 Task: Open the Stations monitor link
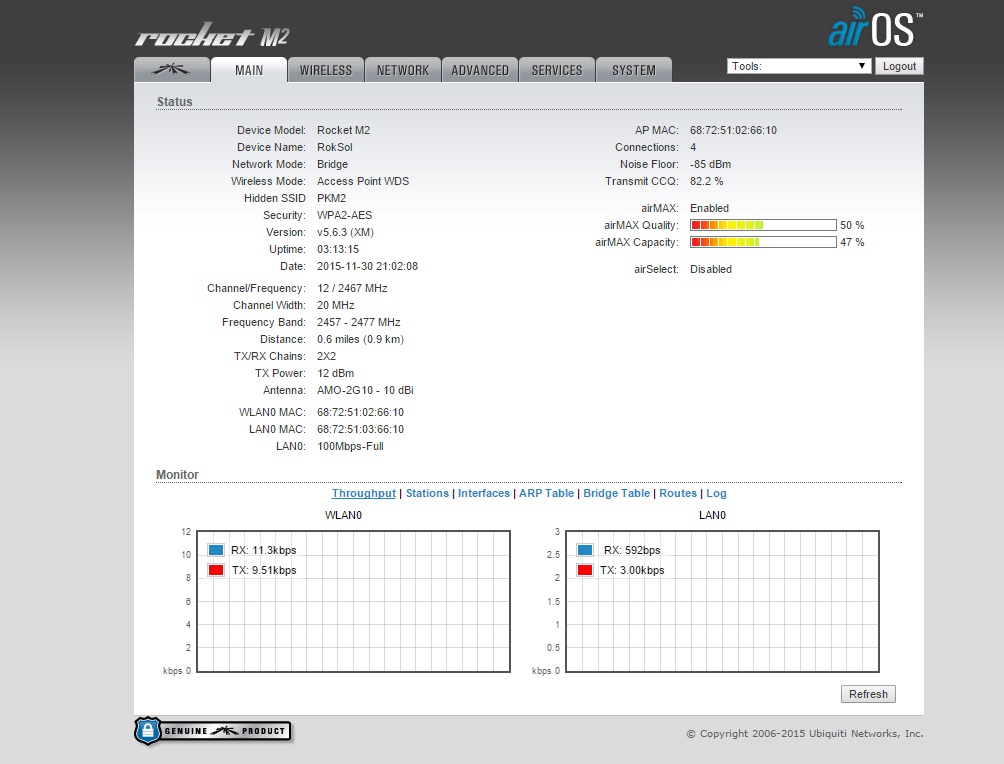click(x=427, y=493)
